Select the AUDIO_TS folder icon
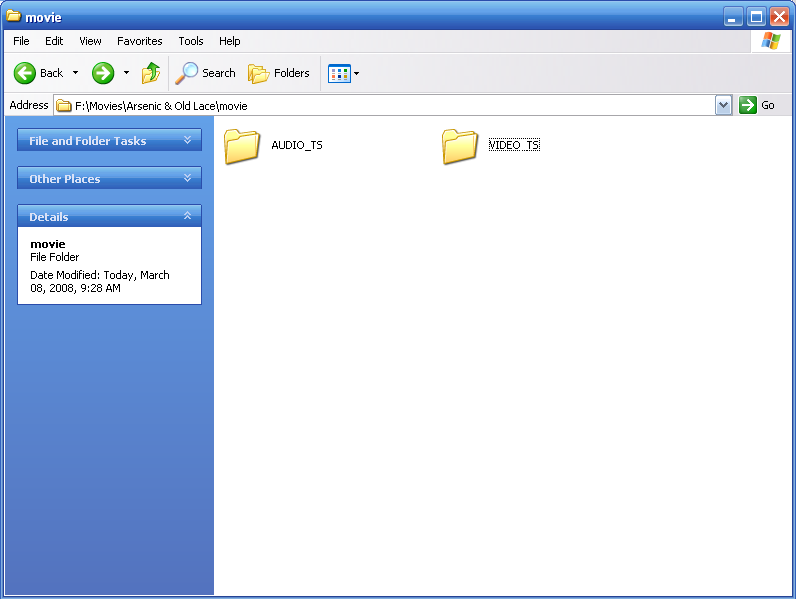This screenshot has width=796, height=599. (x=242, y=146)
